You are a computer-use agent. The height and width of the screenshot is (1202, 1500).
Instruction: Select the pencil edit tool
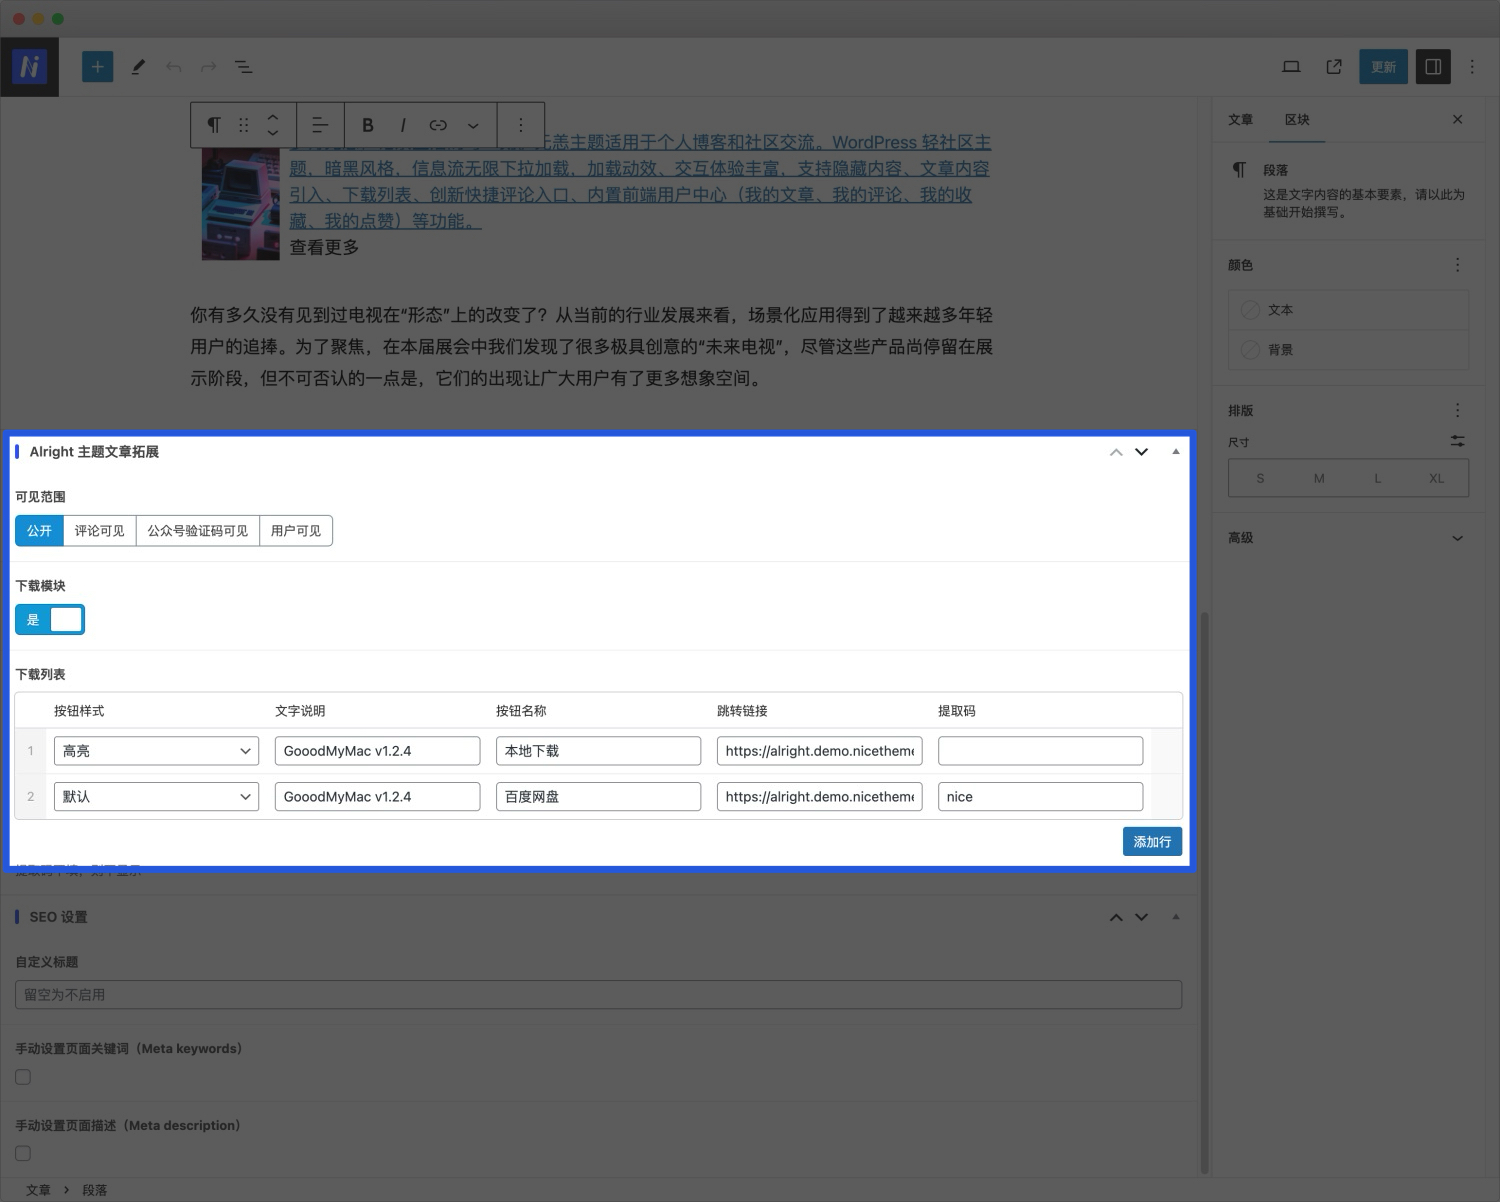tap(138, 67)
